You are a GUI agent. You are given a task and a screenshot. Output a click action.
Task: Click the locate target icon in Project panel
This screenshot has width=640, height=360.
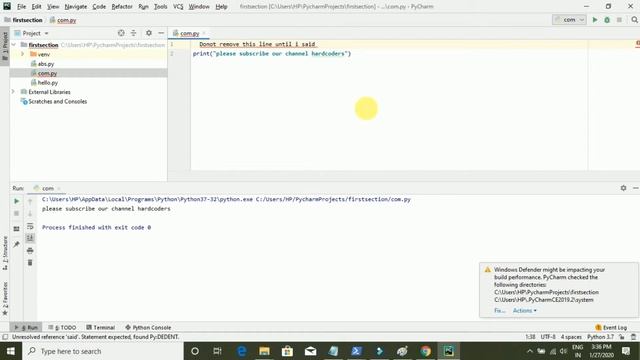tap(121, 33)
